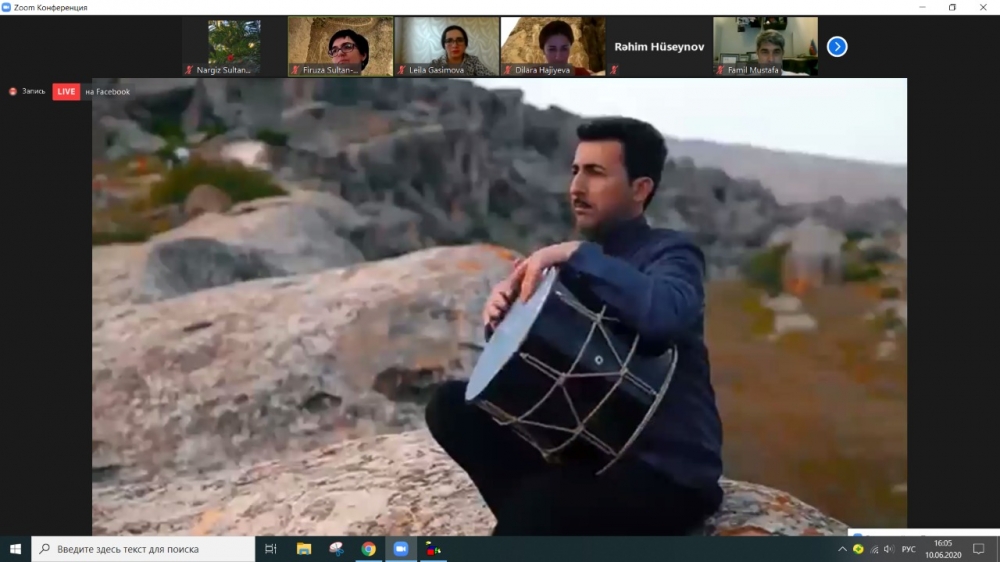Open Task View on taskbar
This screenshot has width=1000, height=562.
(x=270, y=549)
